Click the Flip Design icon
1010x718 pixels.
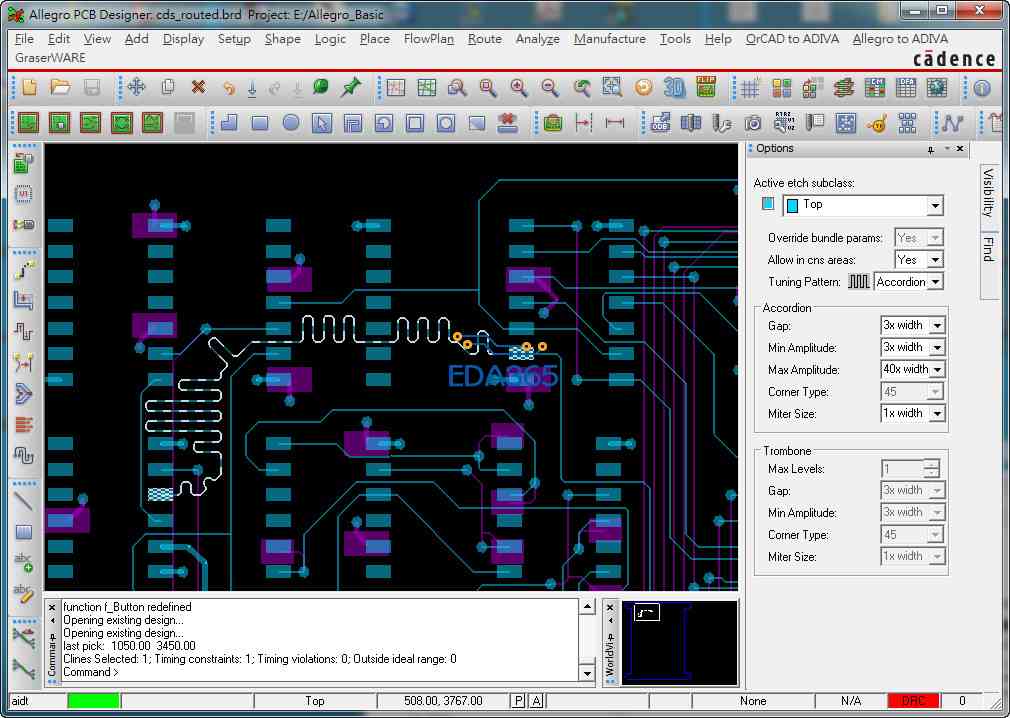[706, 88]
